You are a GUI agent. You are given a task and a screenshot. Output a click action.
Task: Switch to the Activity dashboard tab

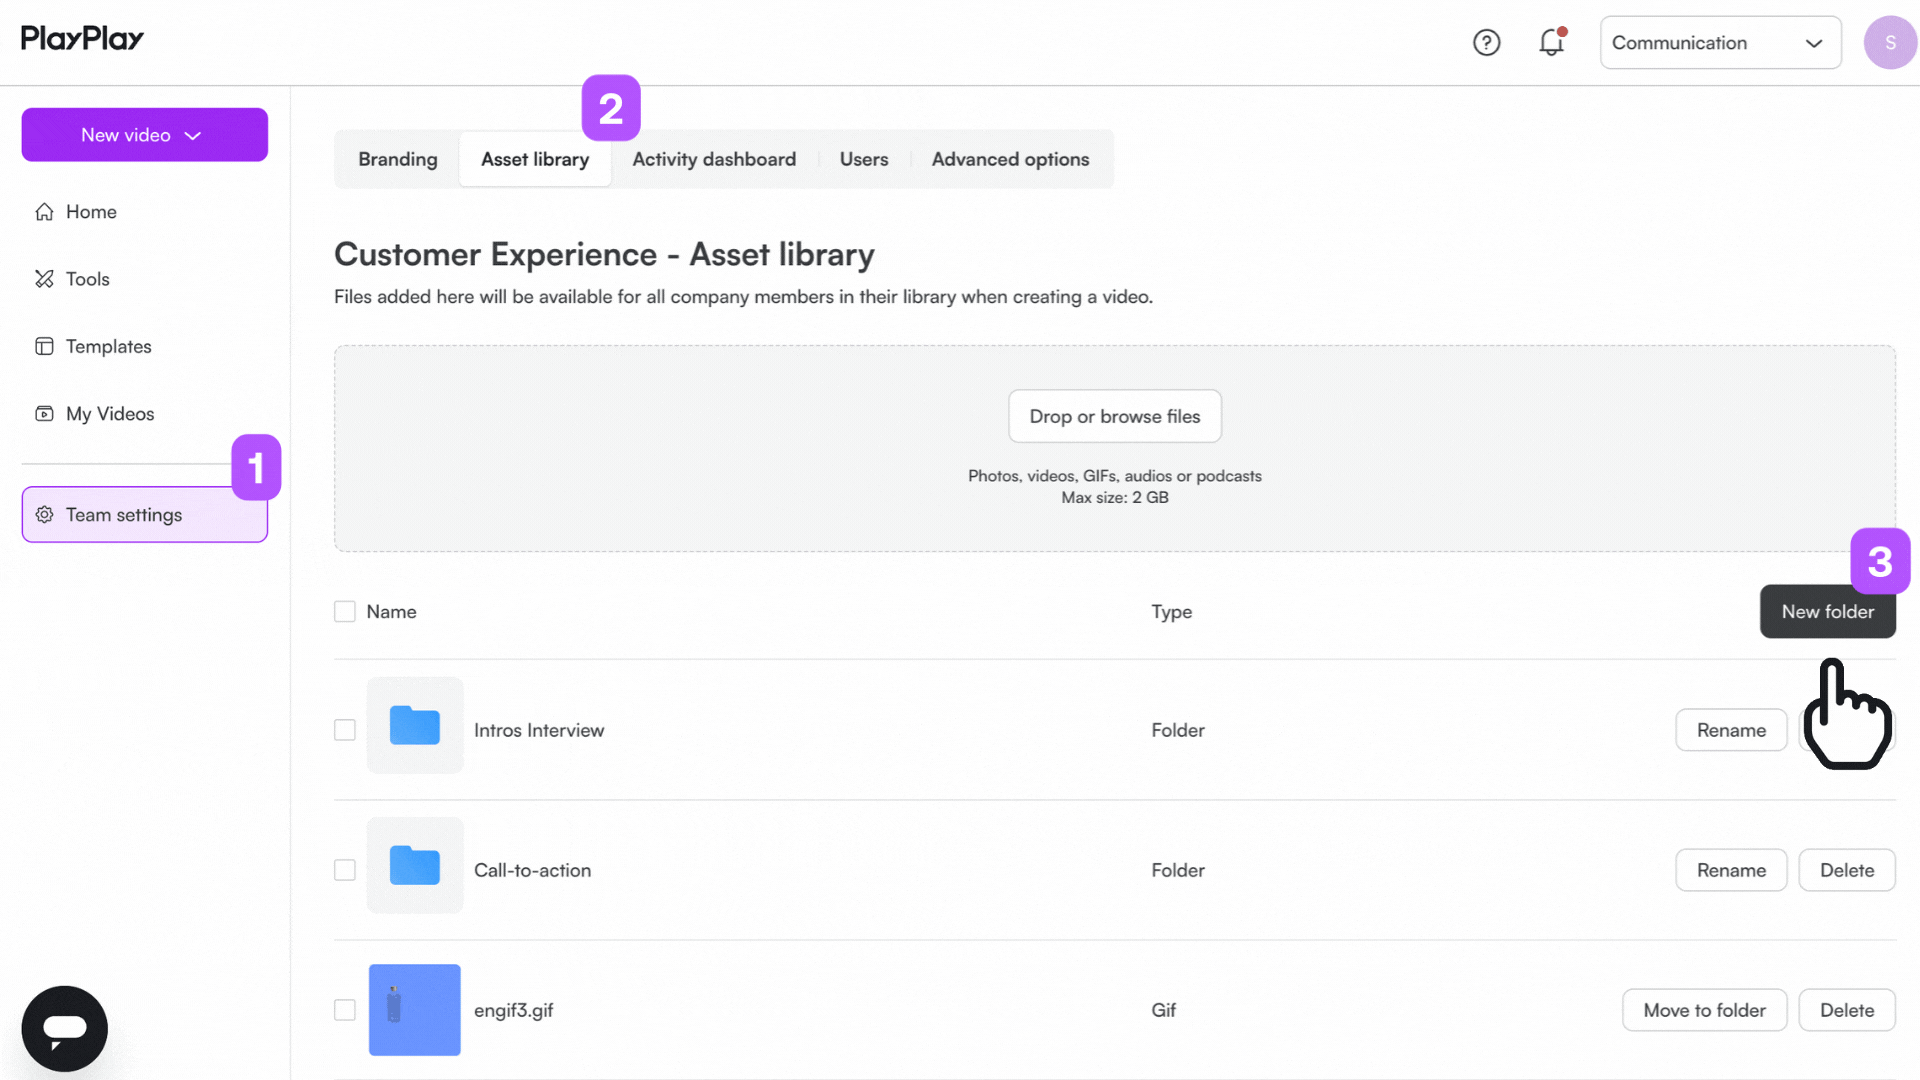pyautogui.click(x=714, y=159)
